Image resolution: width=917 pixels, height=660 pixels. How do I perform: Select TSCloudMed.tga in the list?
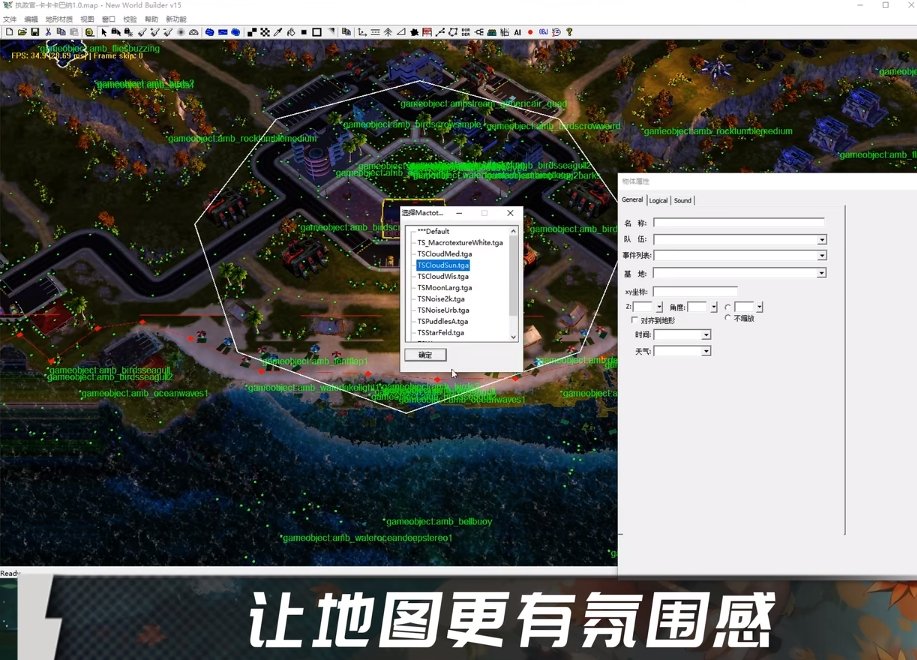click(x=444, y=254)
